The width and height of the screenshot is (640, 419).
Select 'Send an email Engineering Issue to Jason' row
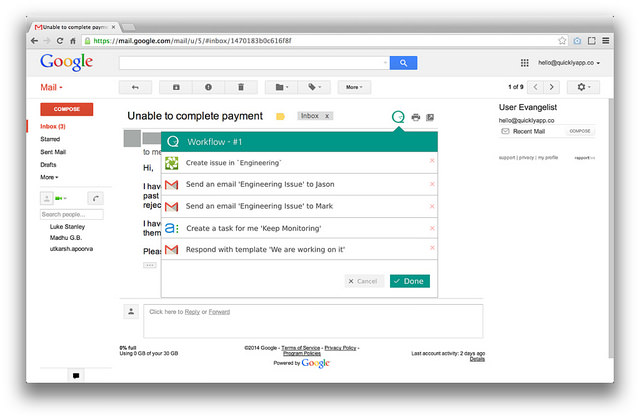pyautogui.click(x=299, y=184)
